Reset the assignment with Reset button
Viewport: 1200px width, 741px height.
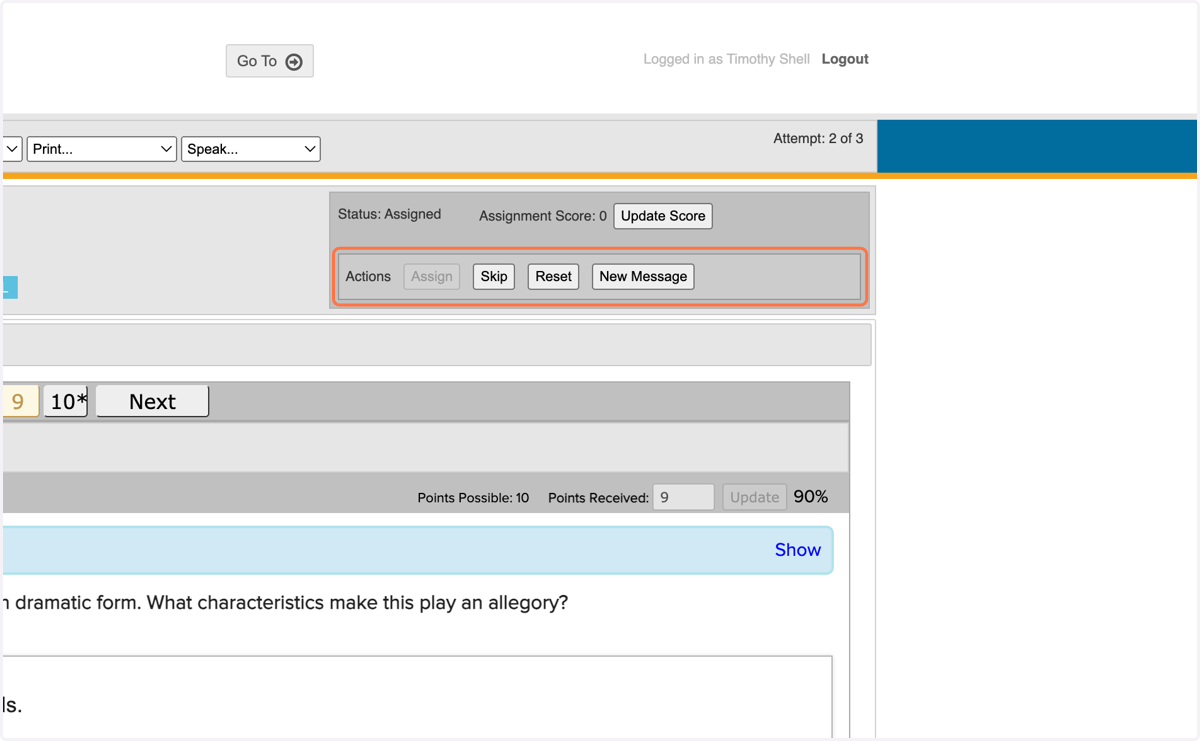point(553,277)
